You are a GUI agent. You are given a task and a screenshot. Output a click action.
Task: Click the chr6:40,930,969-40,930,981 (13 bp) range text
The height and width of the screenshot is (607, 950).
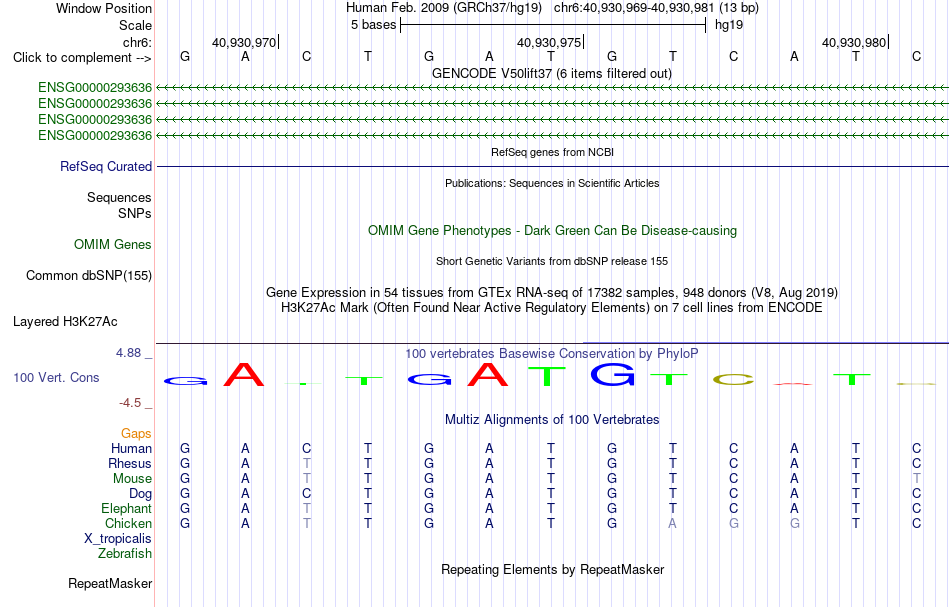pos(656,8)
